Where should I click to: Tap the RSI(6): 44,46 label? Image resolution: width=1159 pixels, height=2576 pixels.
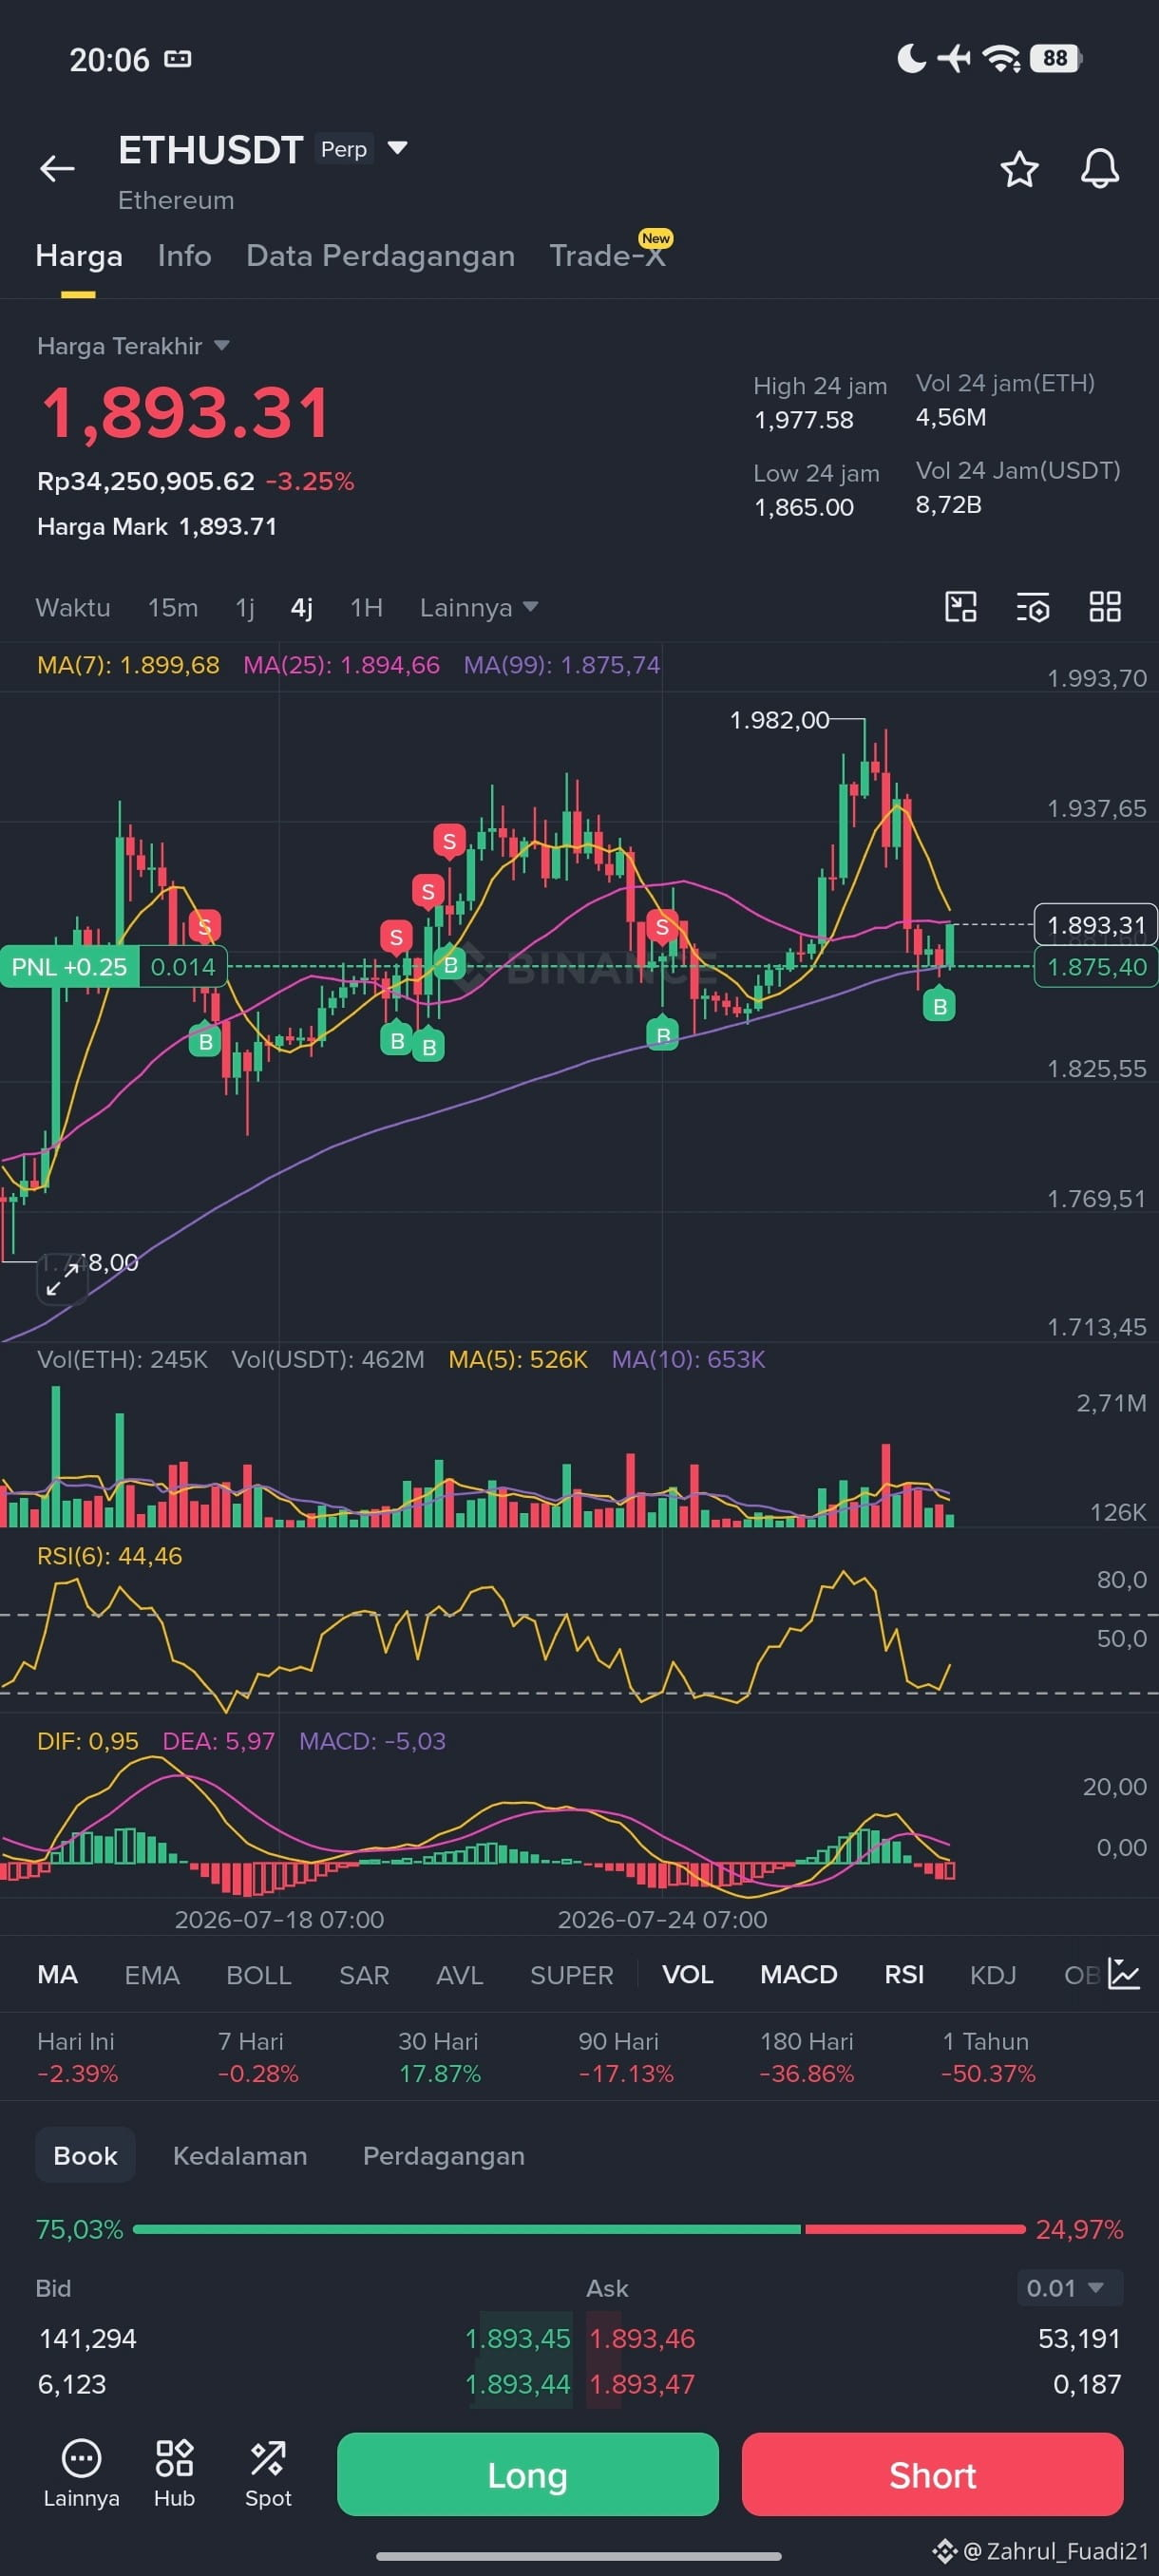[110, 1556]
